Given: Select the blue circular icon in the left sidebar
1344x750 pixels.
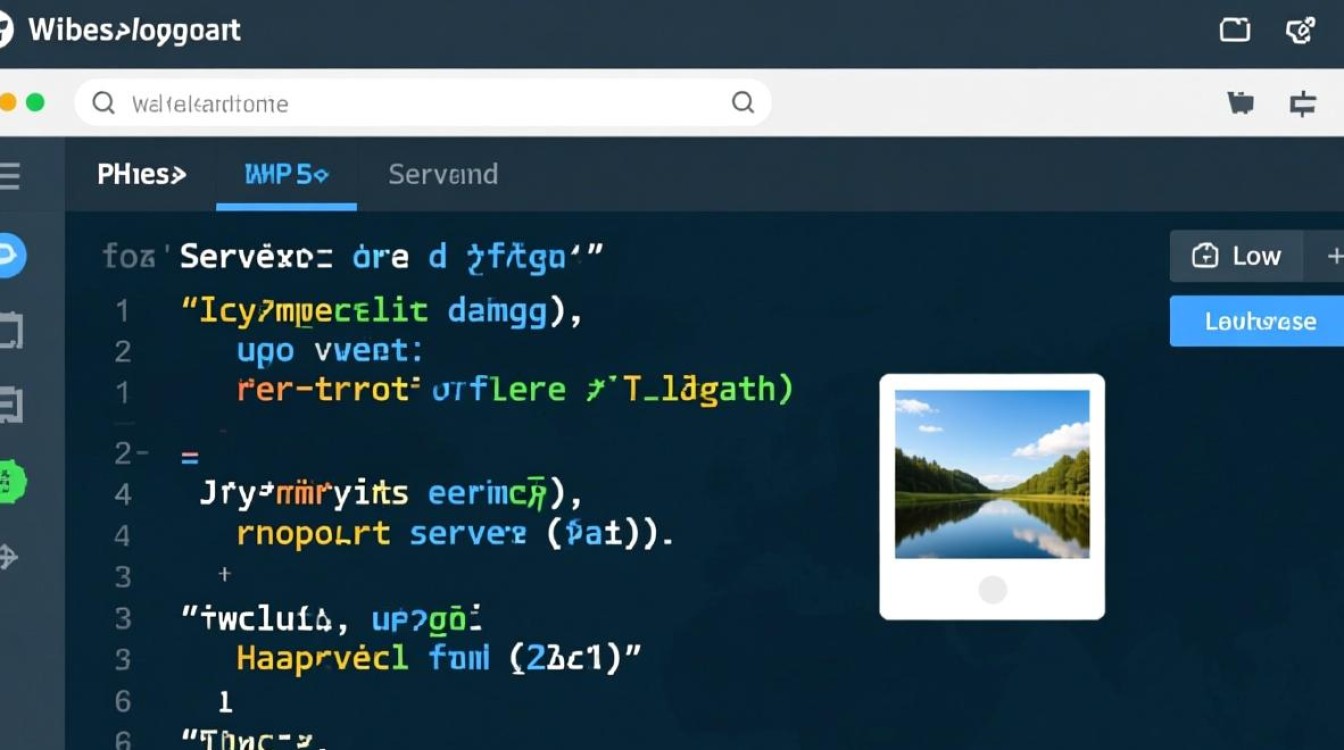Looking at the screenshot, I should coord(10,257).
